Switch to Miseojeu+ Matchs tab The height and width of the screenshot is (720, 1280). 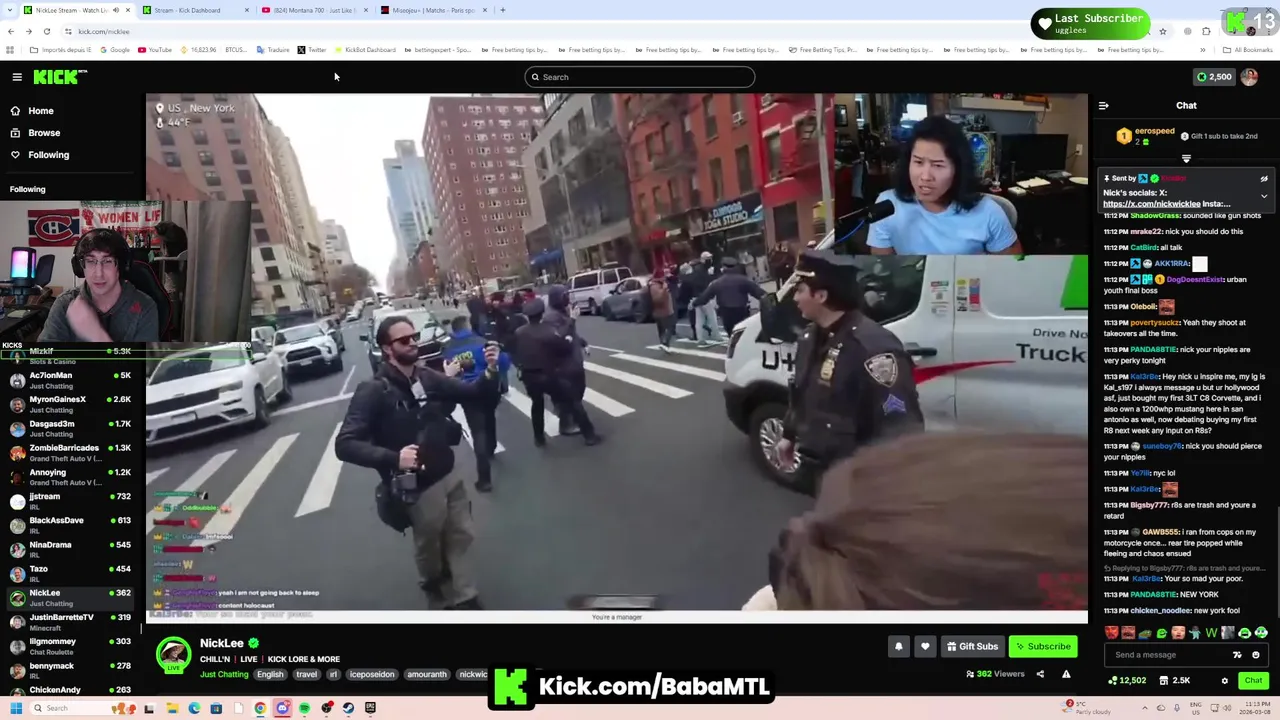[x=434, y=10]
